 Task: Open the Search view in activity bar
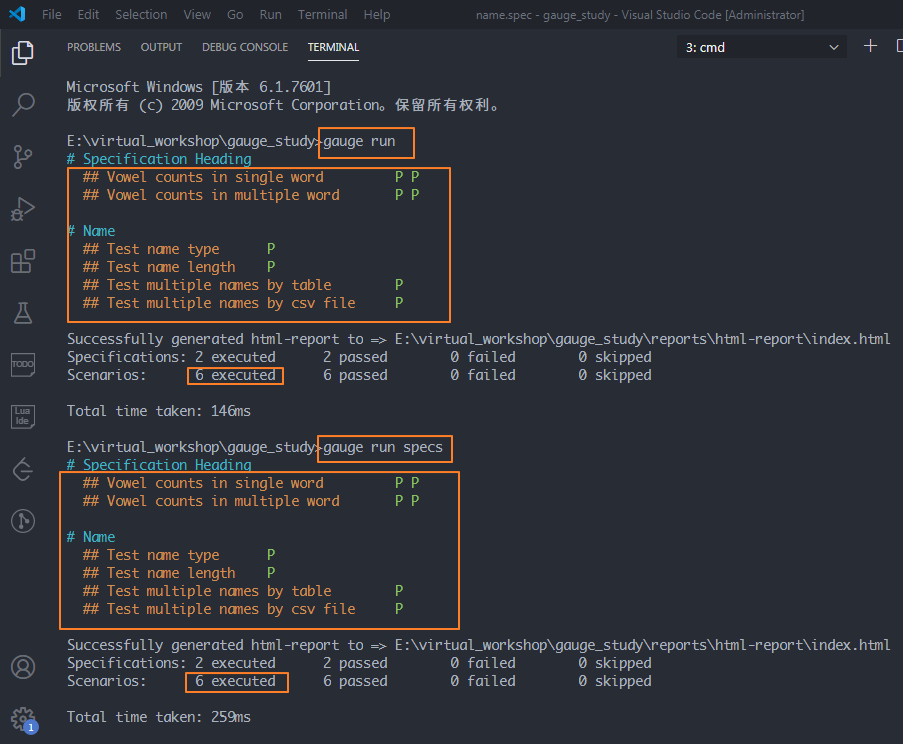pyautogui.click(x=22, y=105)
